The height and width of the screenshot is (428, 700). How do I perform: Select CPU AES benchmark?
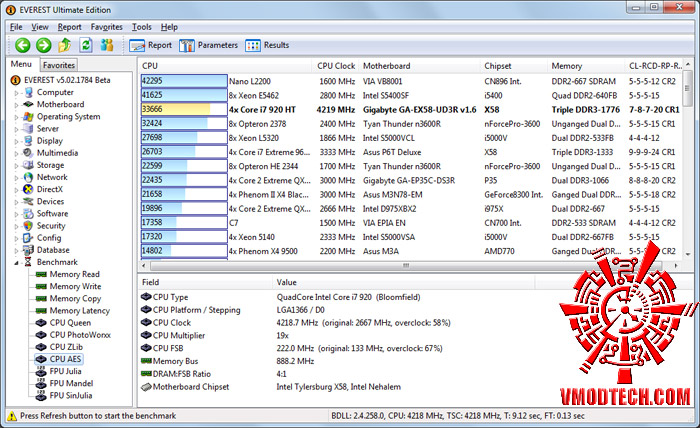[65, 359]
